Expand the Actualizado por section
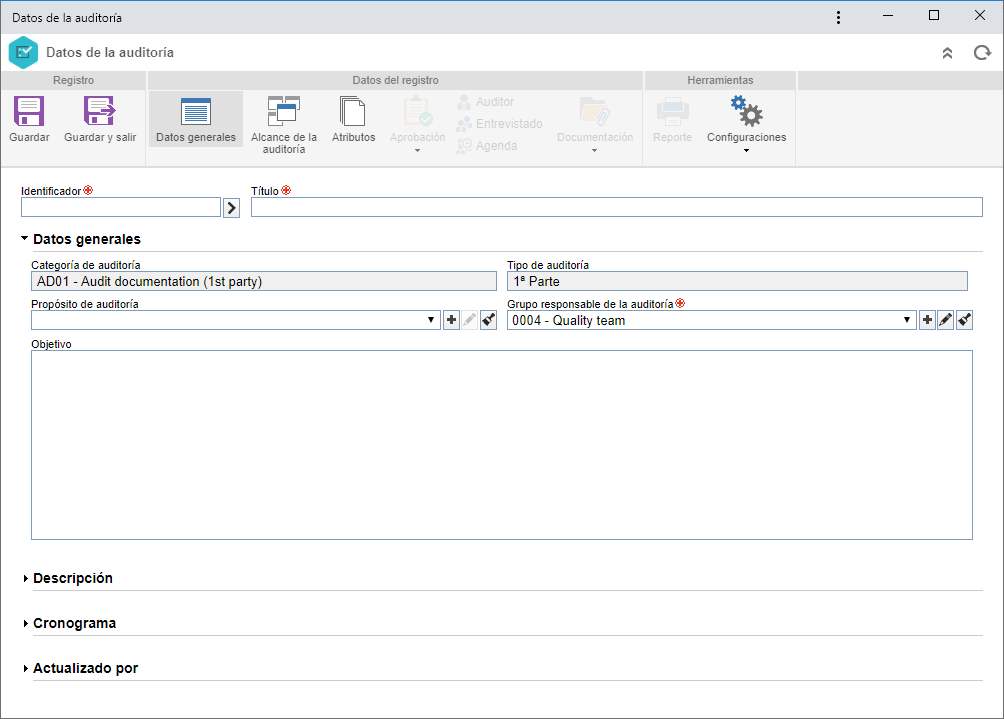 click(25, 668)
